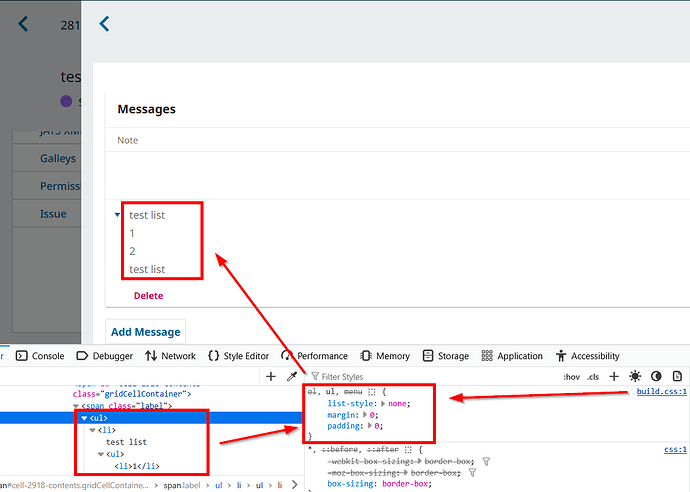Click the add new rule plus icon
Viewport: 690px width, 492px height.
(x=614, y=377)
